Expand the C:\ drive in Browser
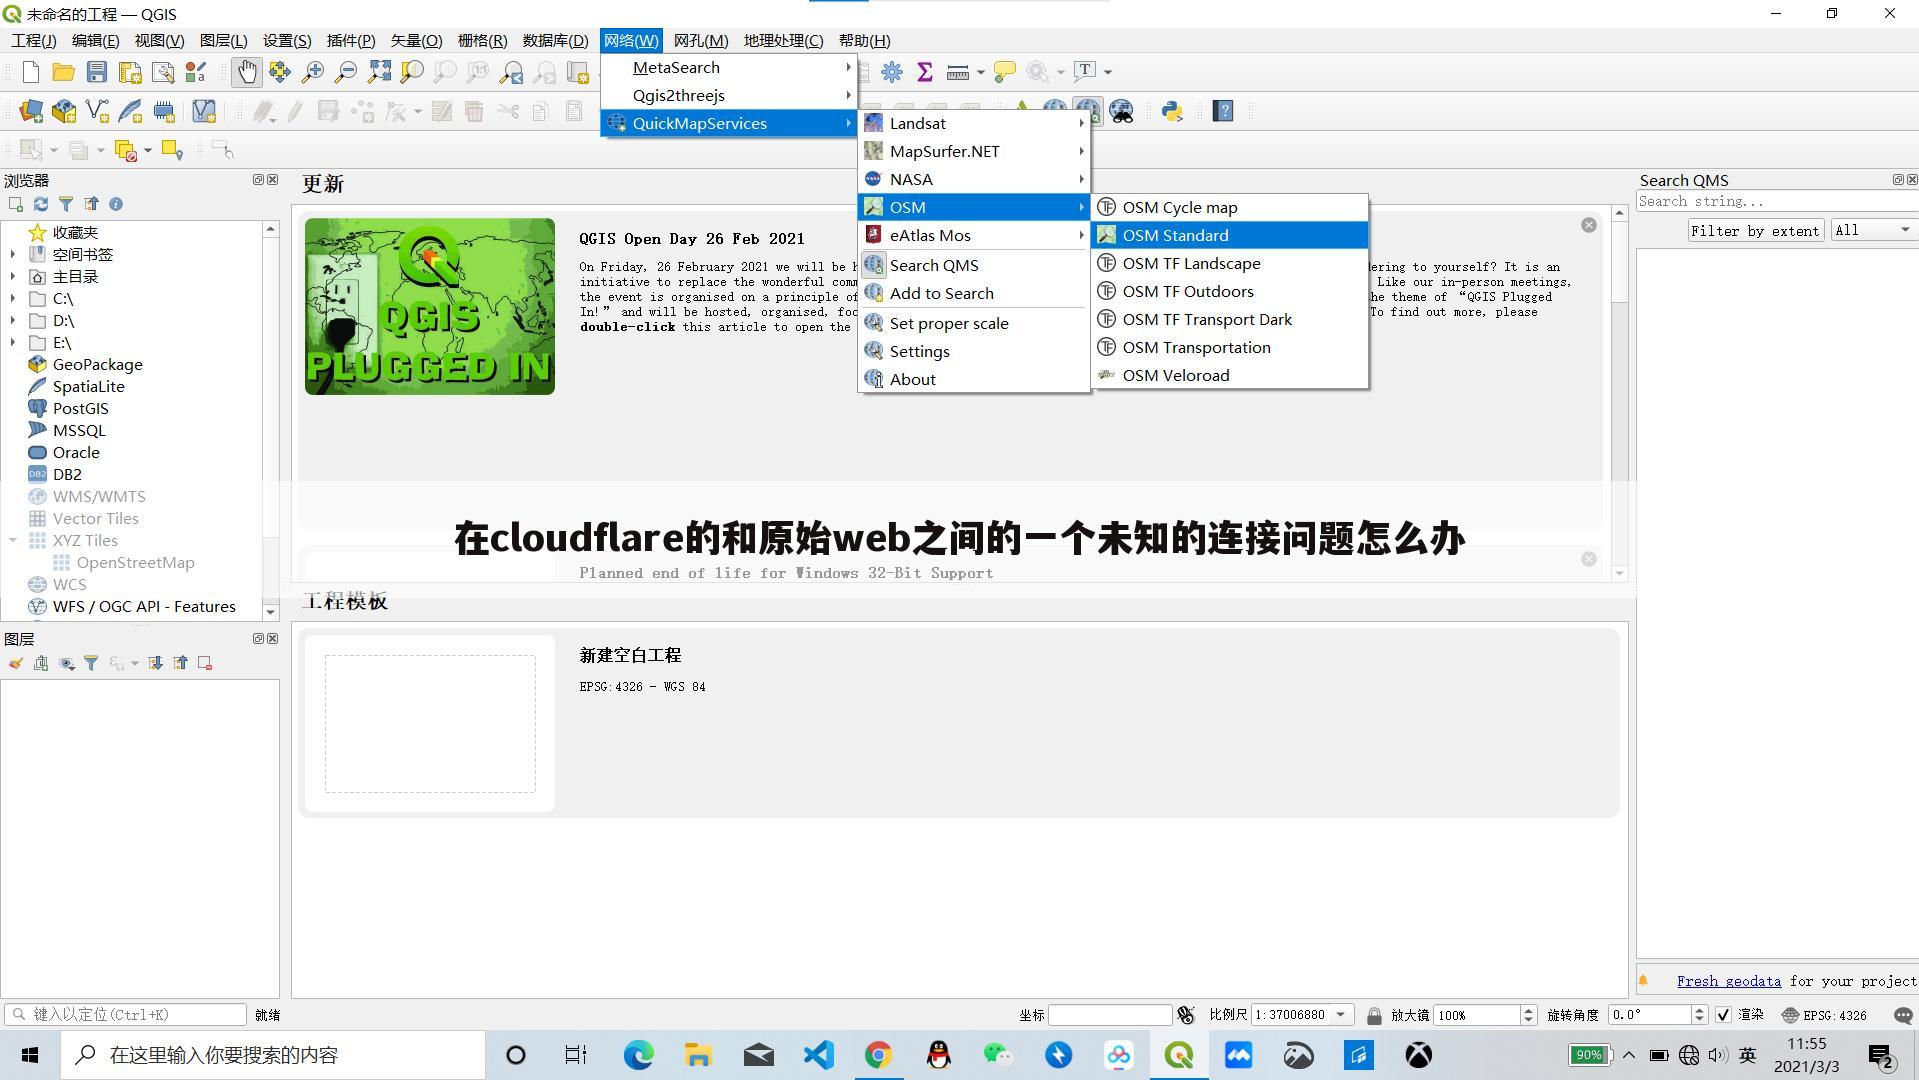The width and height of the screenshot is (1919, 1080). (x=12, y=299)
